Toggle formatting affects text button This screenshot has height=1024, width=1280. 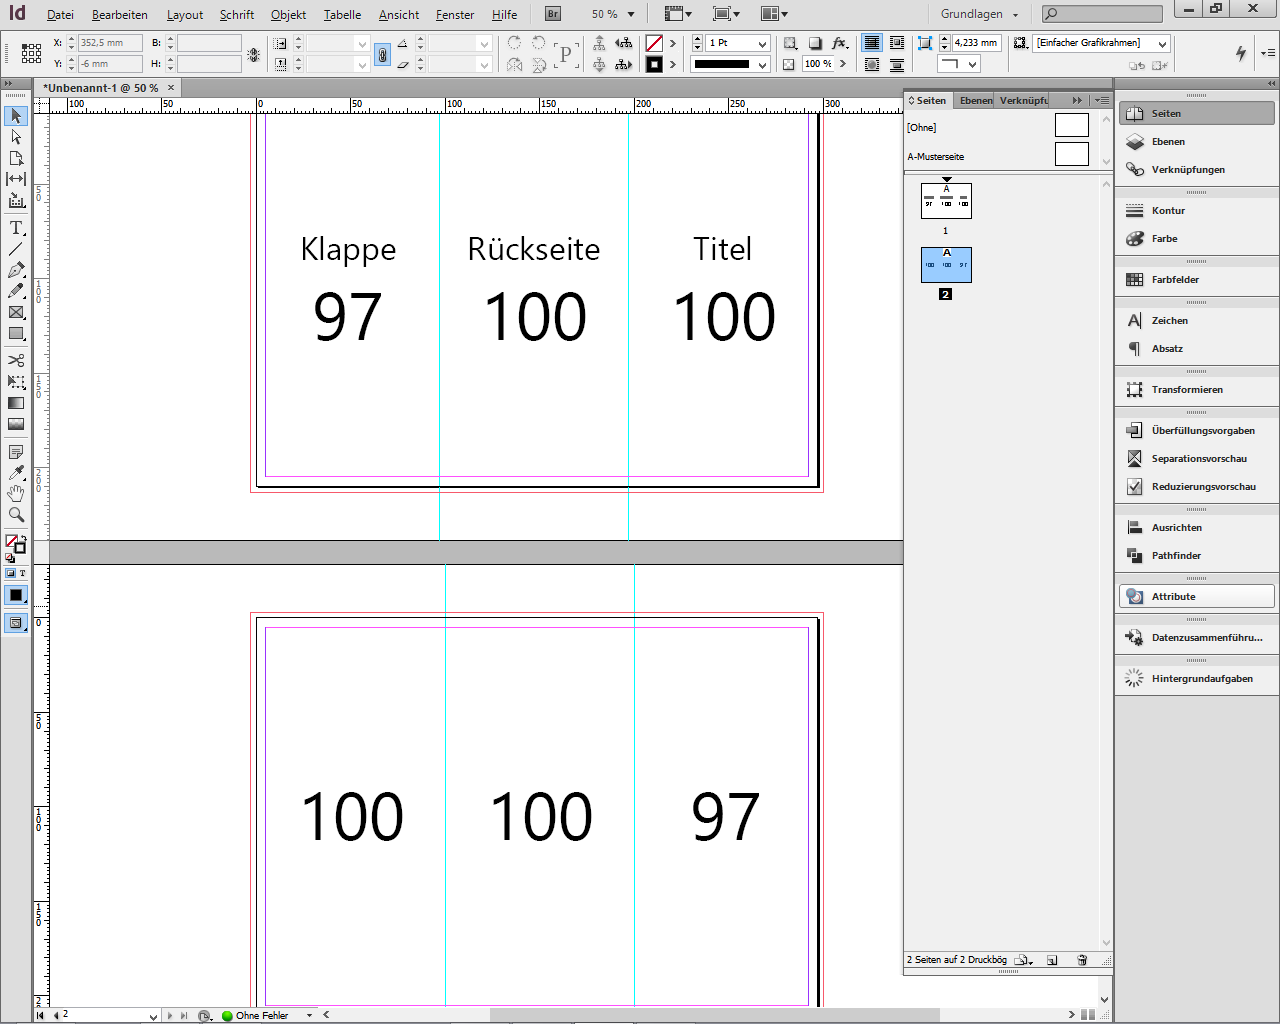point(22,573)
